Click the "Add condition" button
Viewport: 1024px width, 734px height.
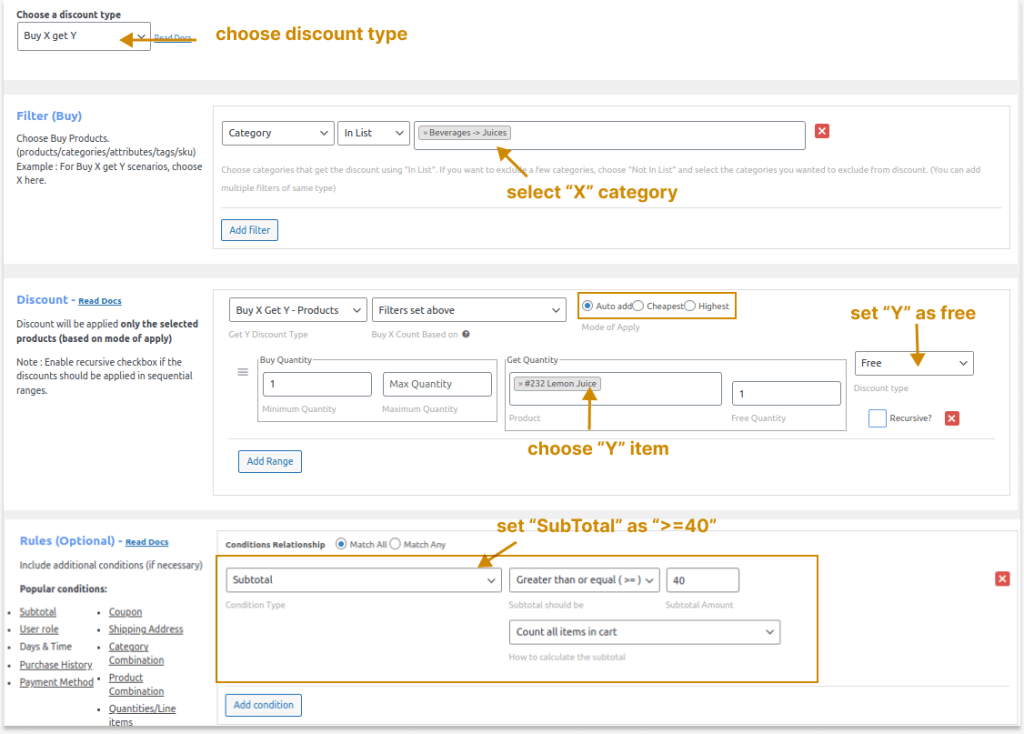click(x=263, y=705)
